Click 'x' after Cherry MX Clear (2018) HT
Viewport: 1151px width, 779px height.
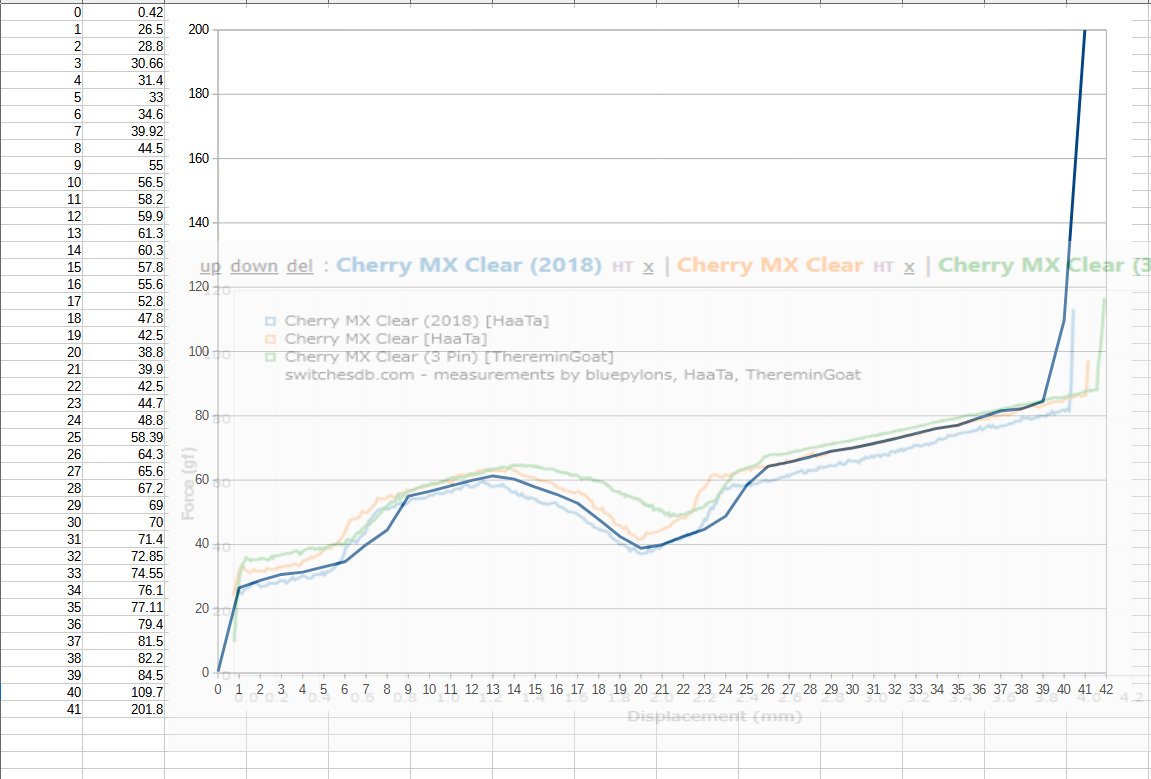click(x=648, y=267)
